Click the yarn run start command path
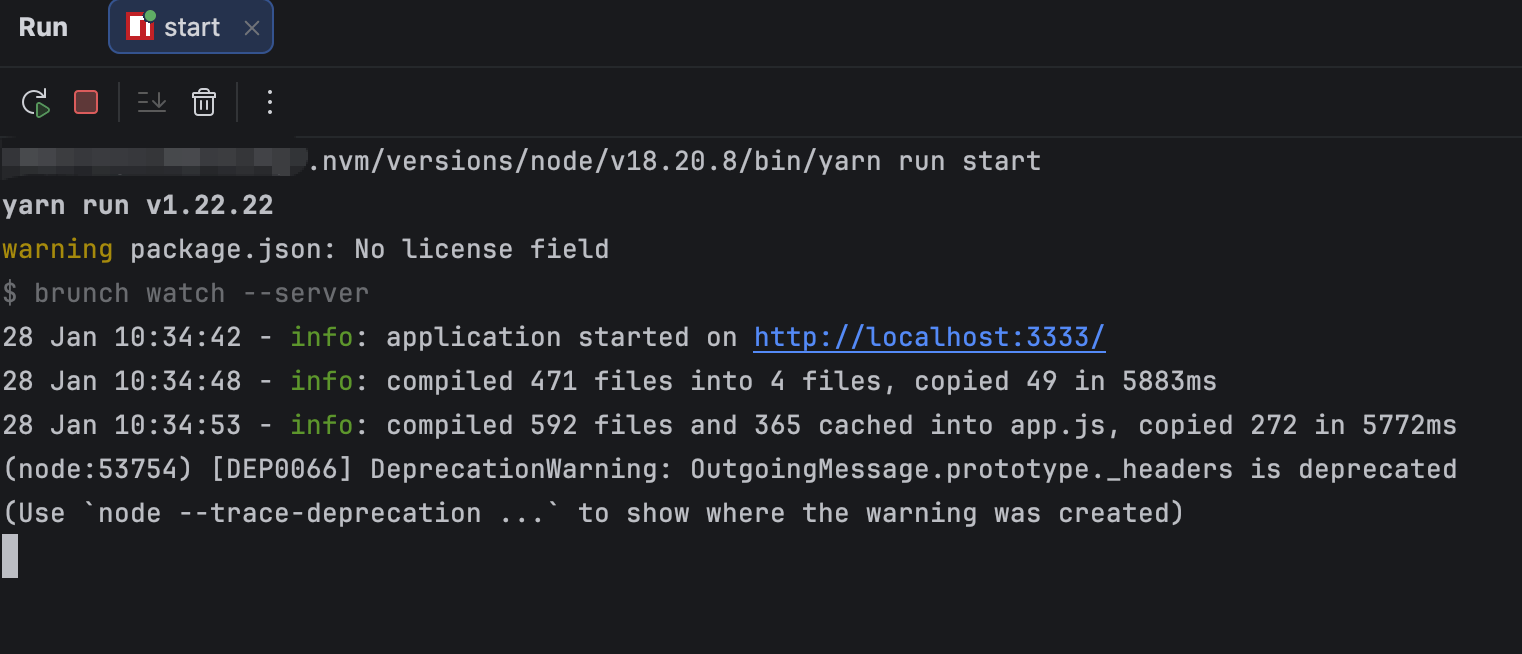The width and height of the screenshot is (1522, 654). [675, 161]
